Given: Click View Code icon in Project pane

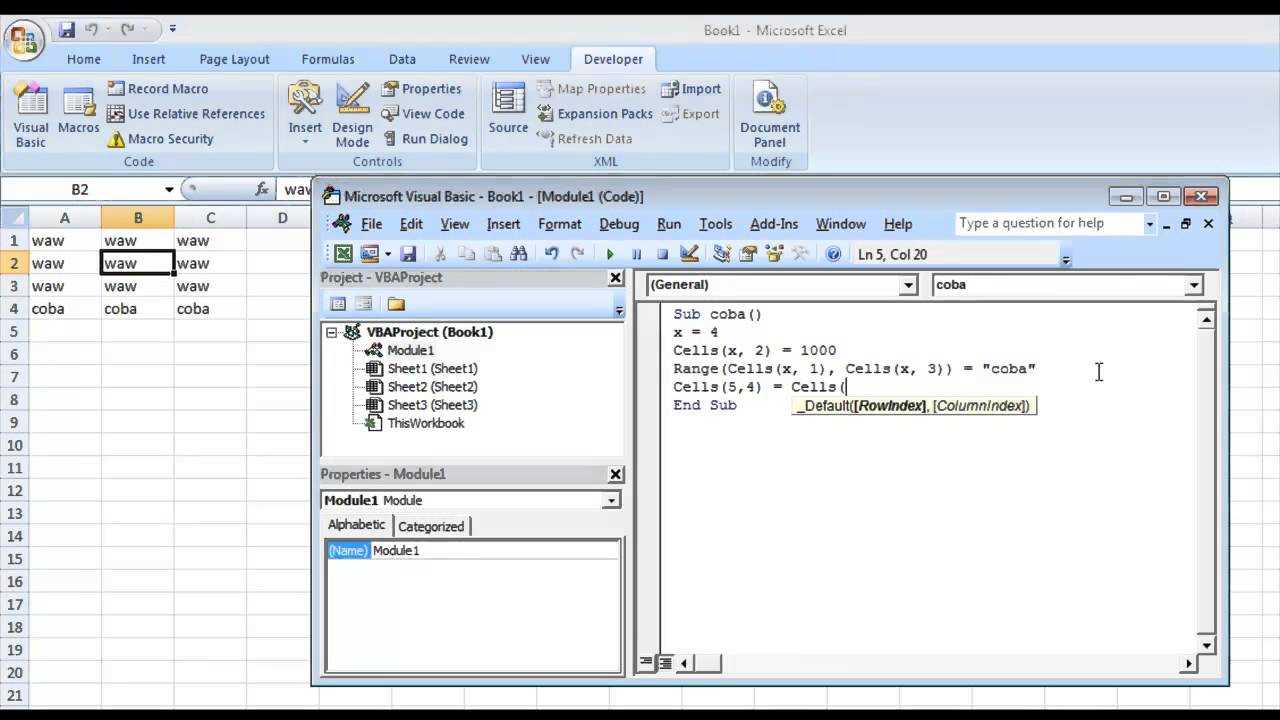Looking at the screenshot, I should (x=338, y=304).
